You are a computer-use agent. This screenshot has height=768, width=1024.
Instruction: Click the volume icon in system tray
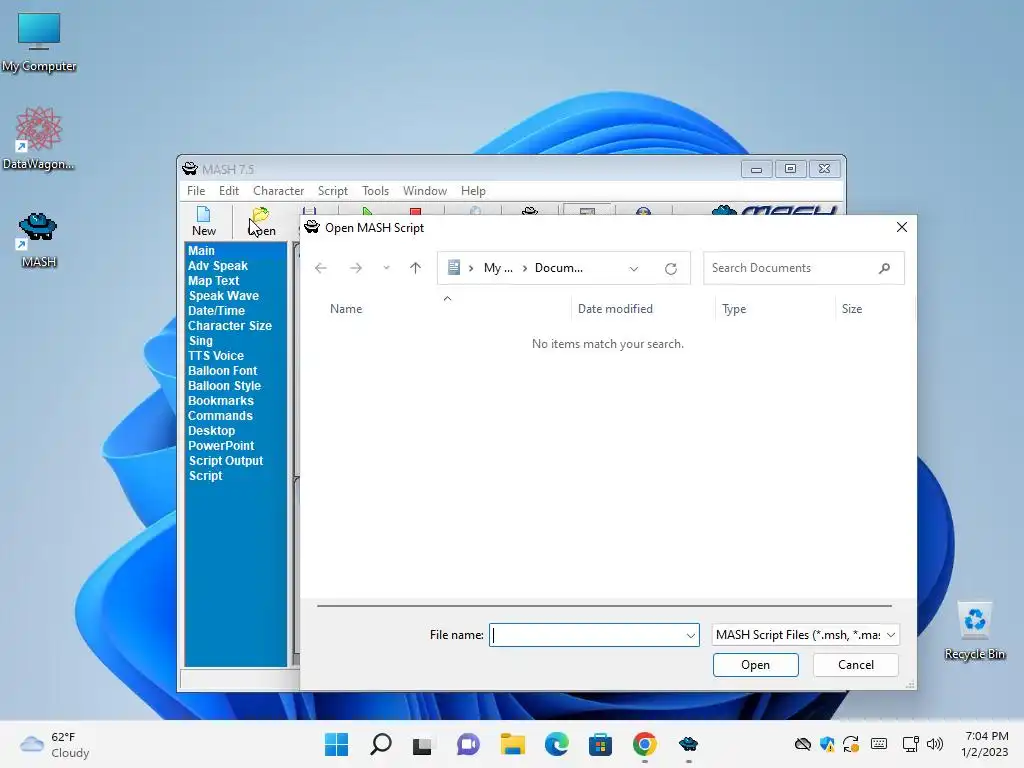[x=935, y=744]
